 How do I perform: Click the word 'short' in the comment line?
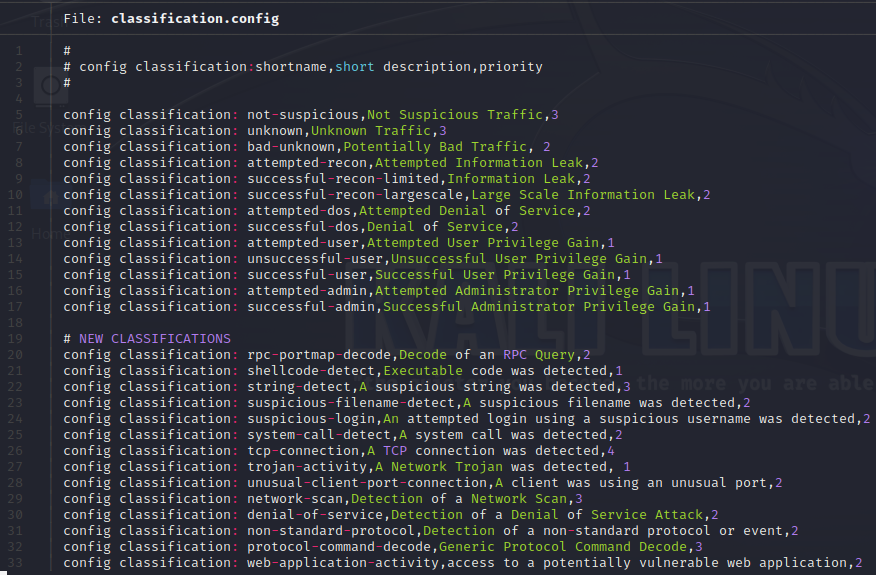tap(355, 66)
